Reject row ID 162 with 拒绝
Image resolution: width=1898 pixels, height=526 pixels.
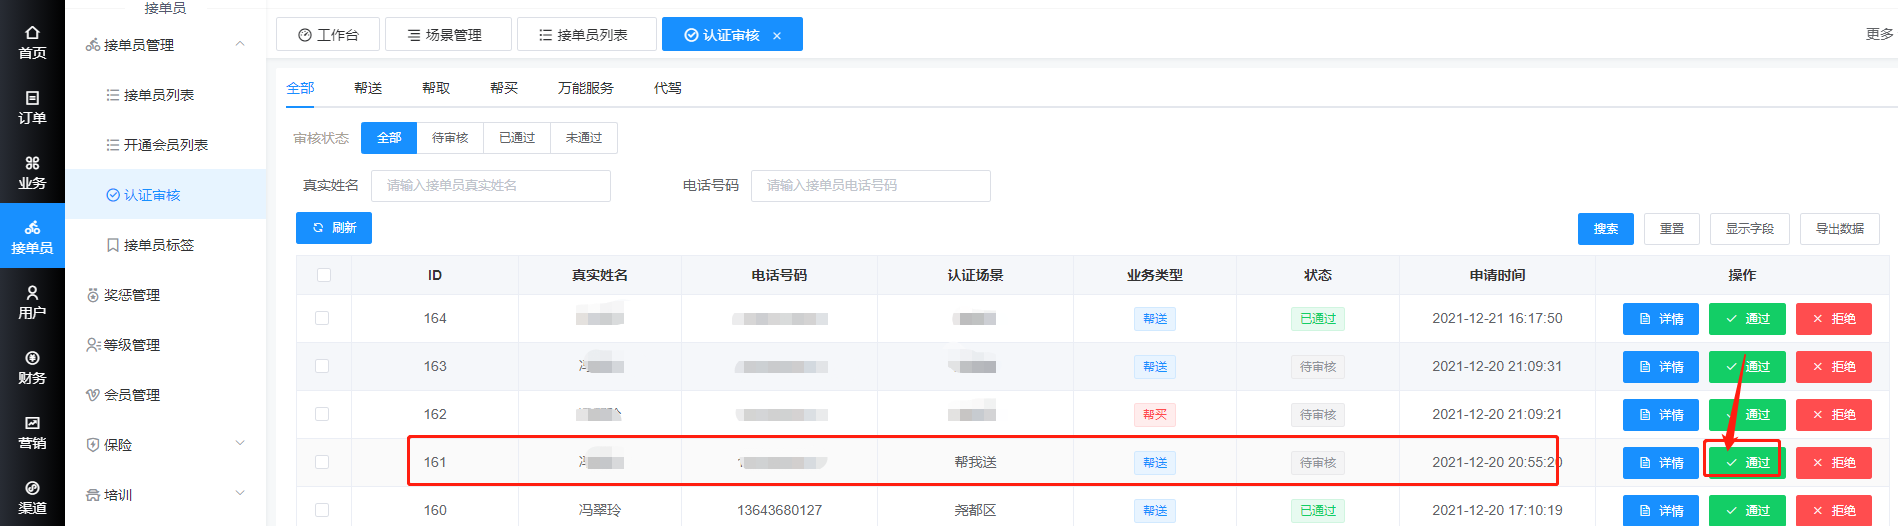point(1834,415)
